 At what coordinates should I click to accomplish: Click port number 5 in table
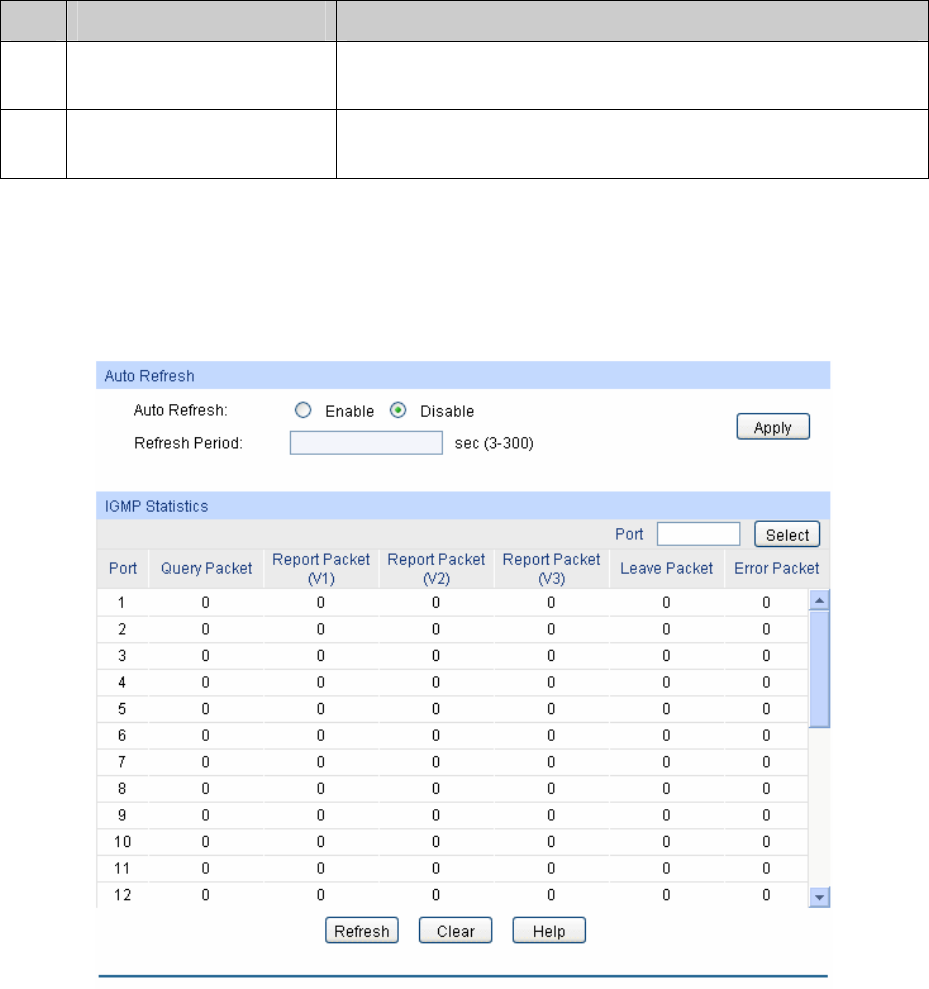[122, 709]
